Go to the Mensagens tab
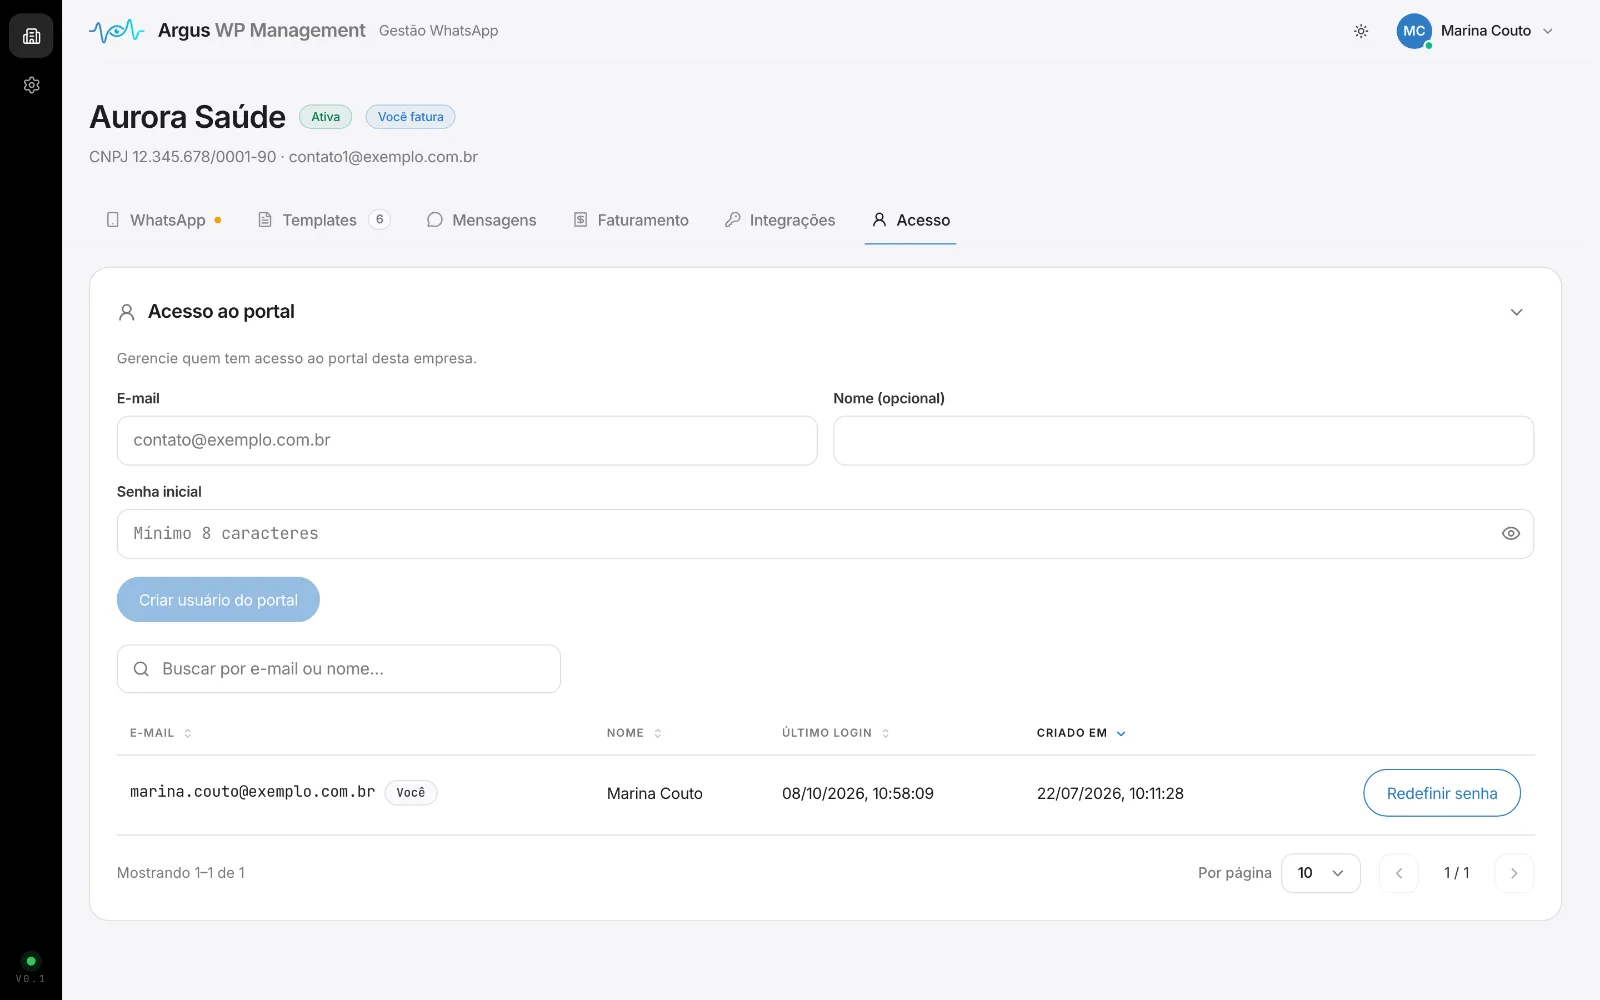Screen dimensions: 1600x1000 point(481,220)
